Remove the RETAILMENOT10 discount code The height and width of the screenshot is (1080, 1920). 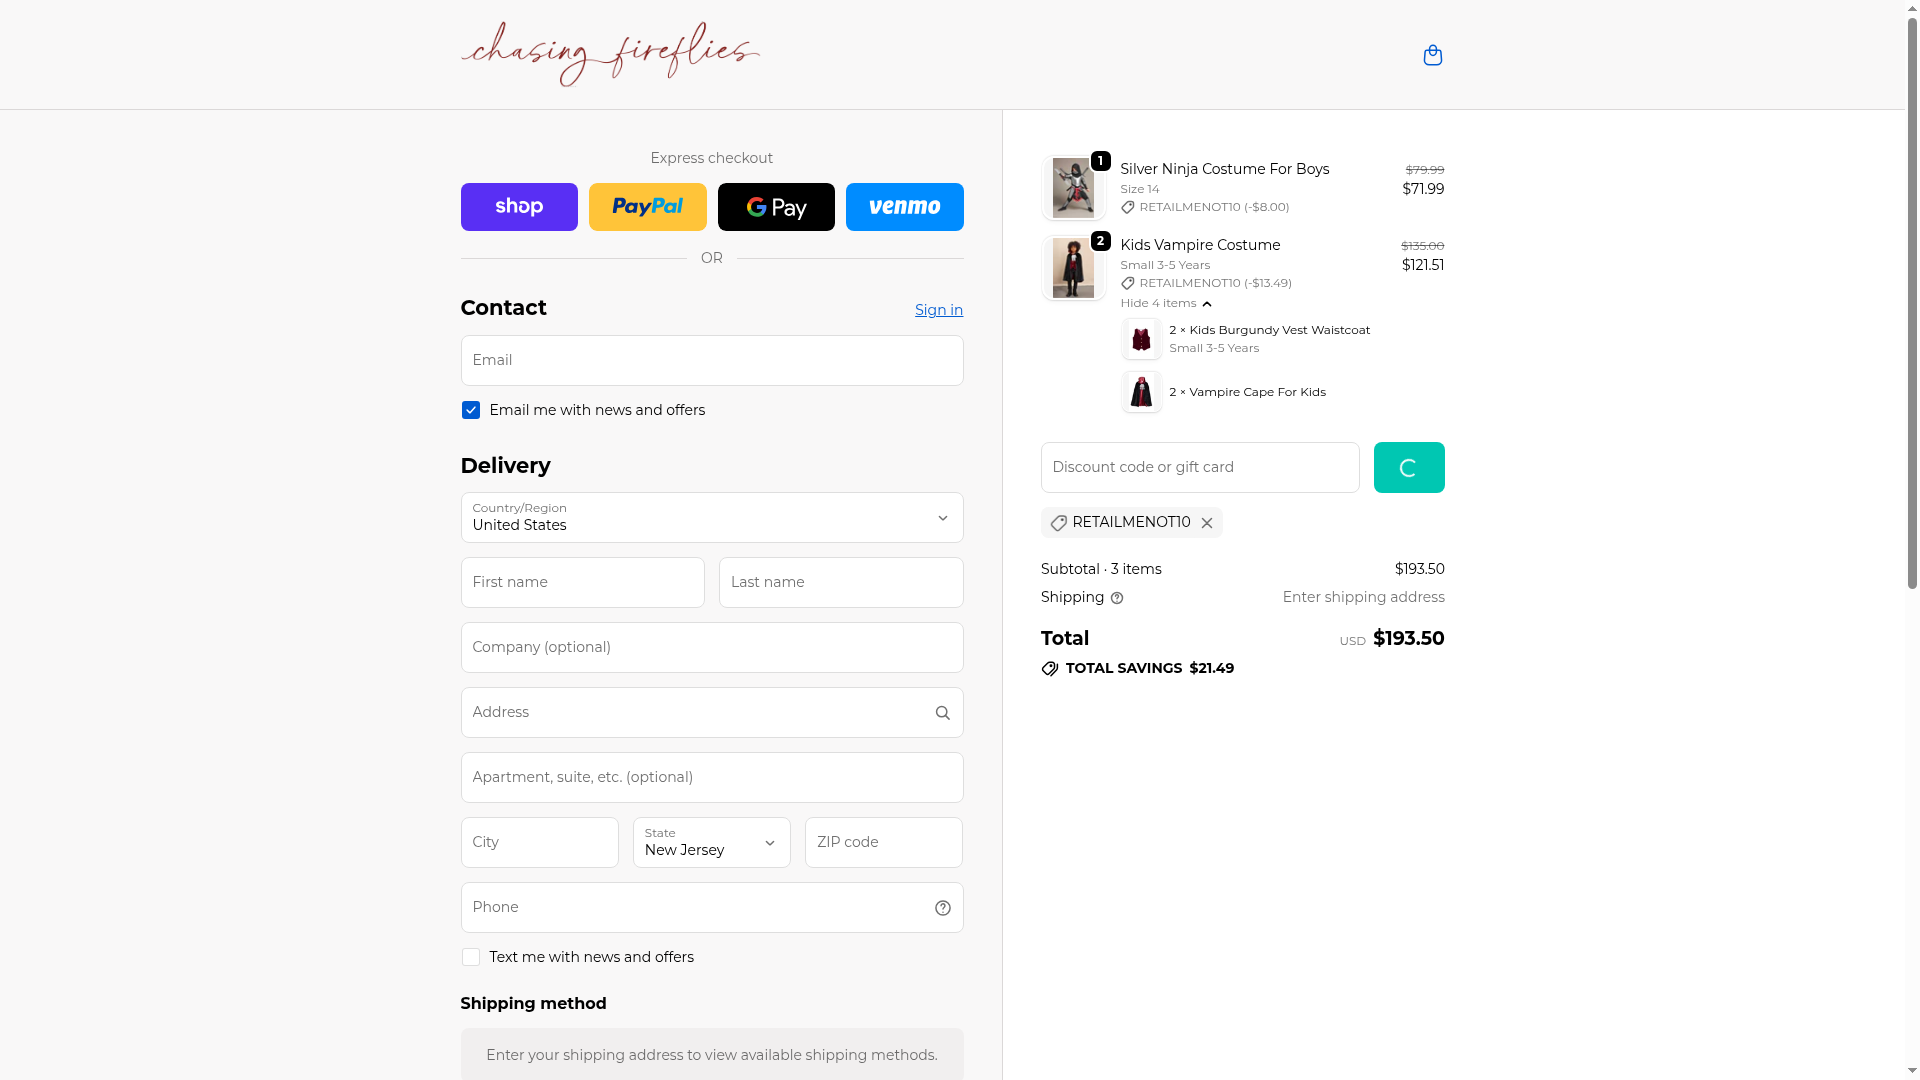[x=1207, y=523]
